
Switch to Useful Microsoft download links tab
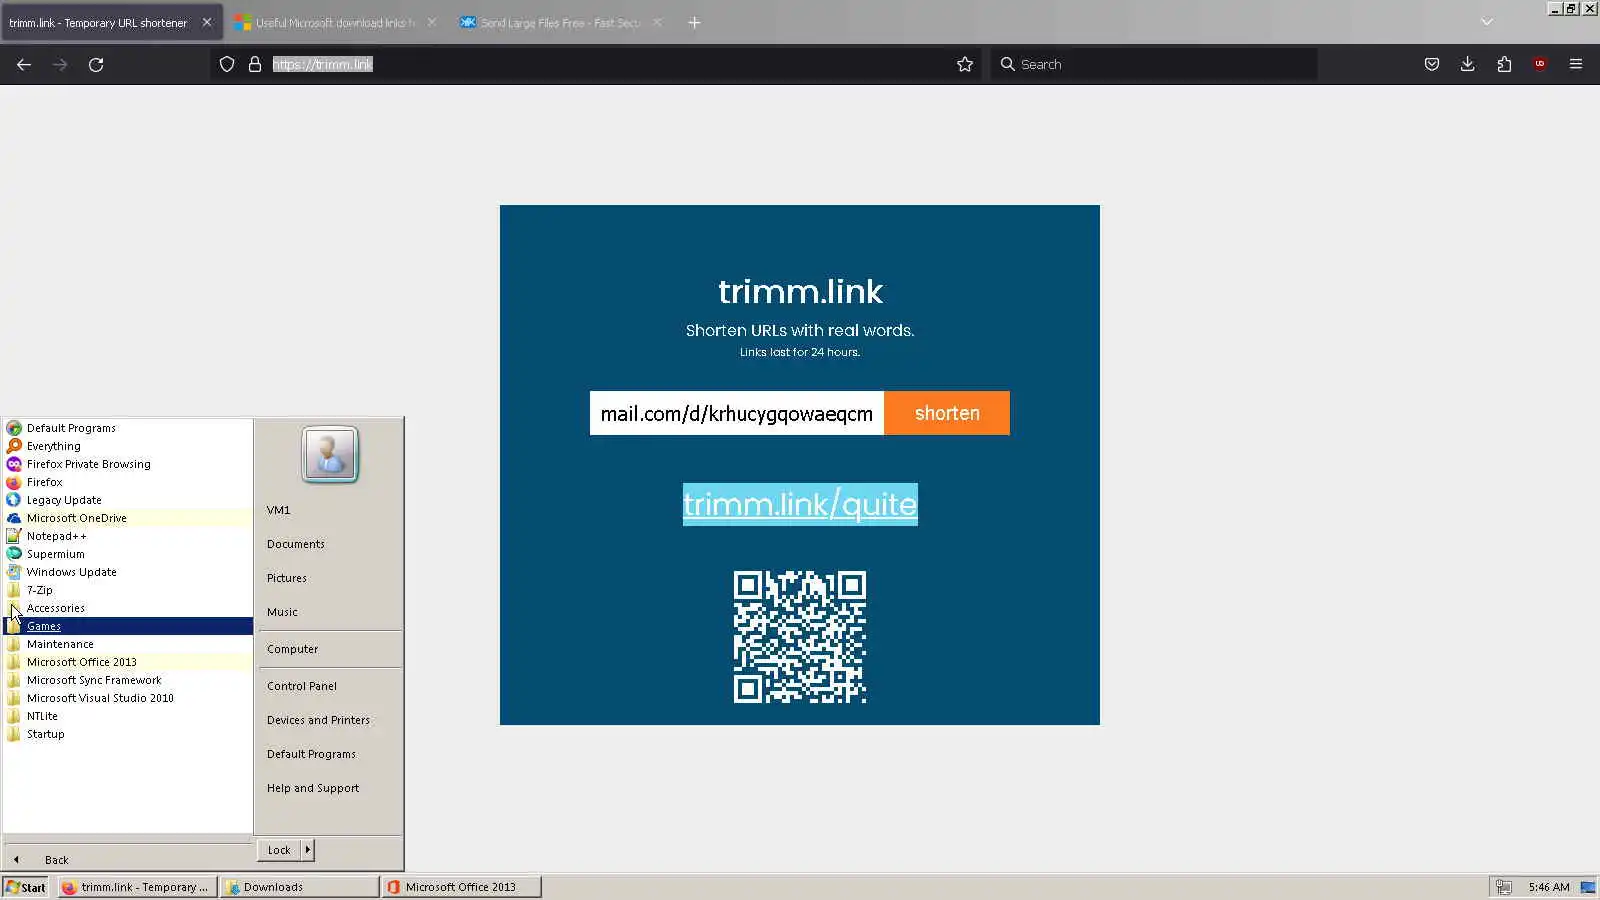pos(337,22)
